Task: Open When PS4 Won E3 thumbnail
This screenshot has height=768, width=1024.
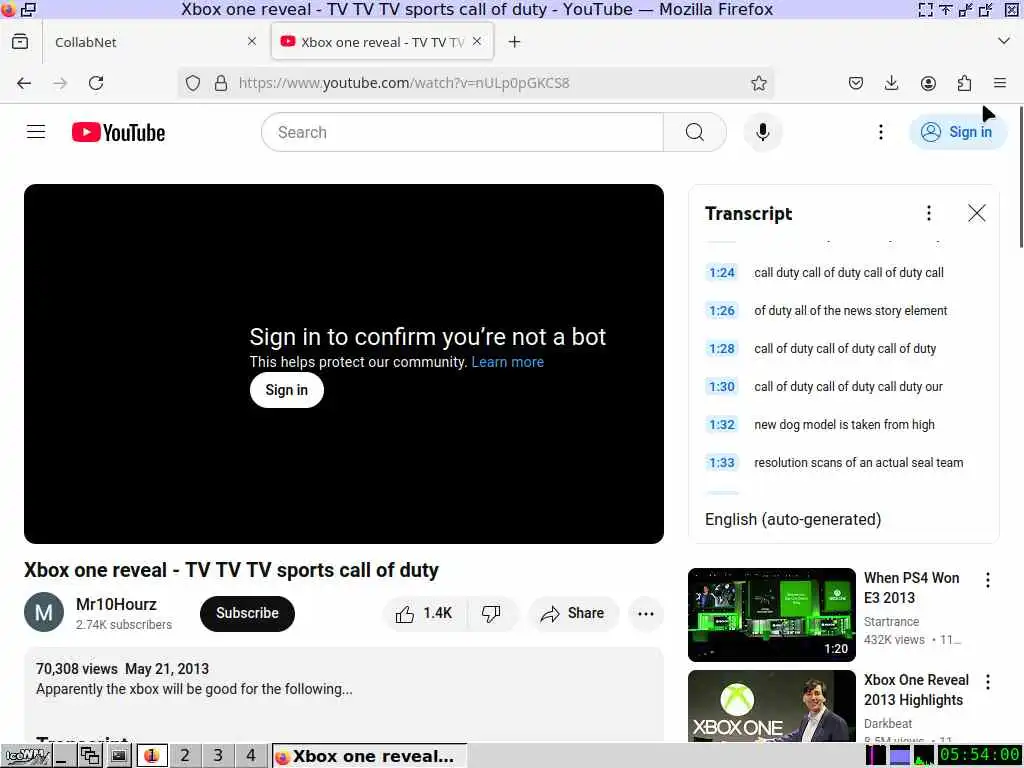Action: point(771,615)
